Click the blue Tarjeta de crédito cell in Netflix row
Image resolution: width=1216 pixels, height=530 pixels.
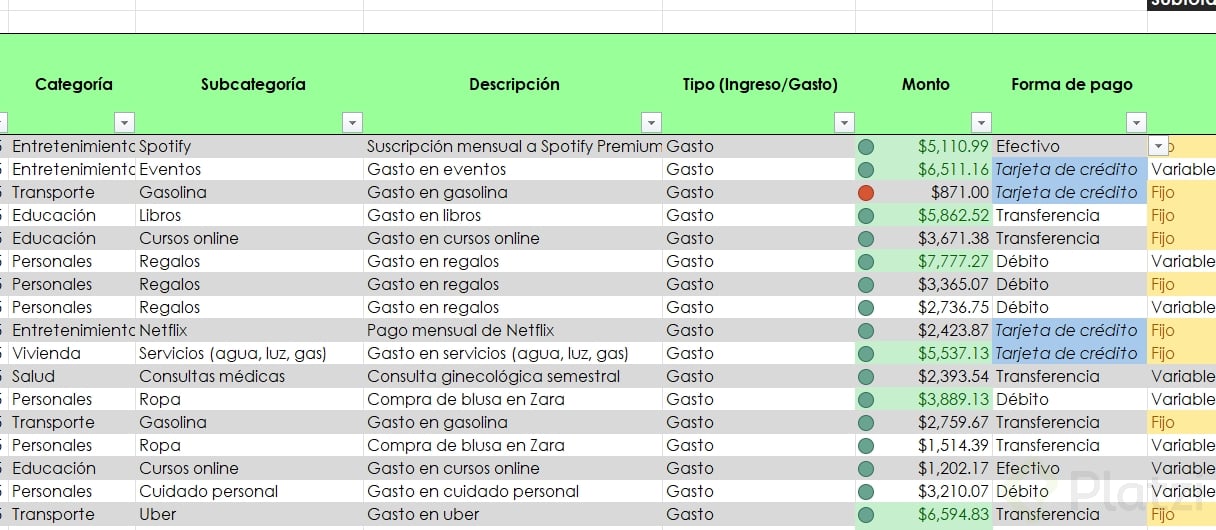[x=1068, y=330]
